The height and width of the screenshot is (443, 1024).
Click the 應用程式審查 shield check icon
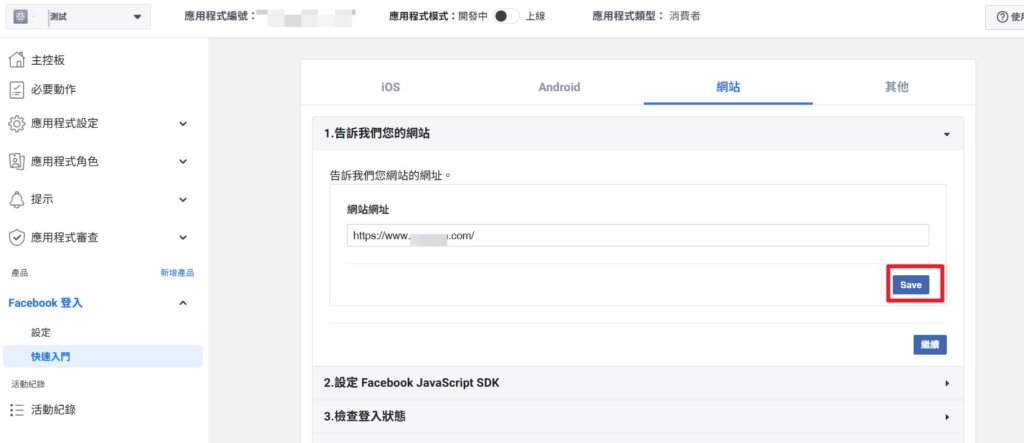(x=17, y=238)
